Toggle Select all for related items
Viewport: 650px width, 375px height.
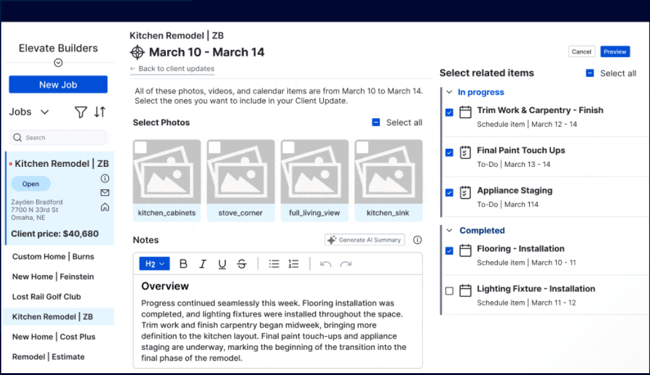point(590,73)
